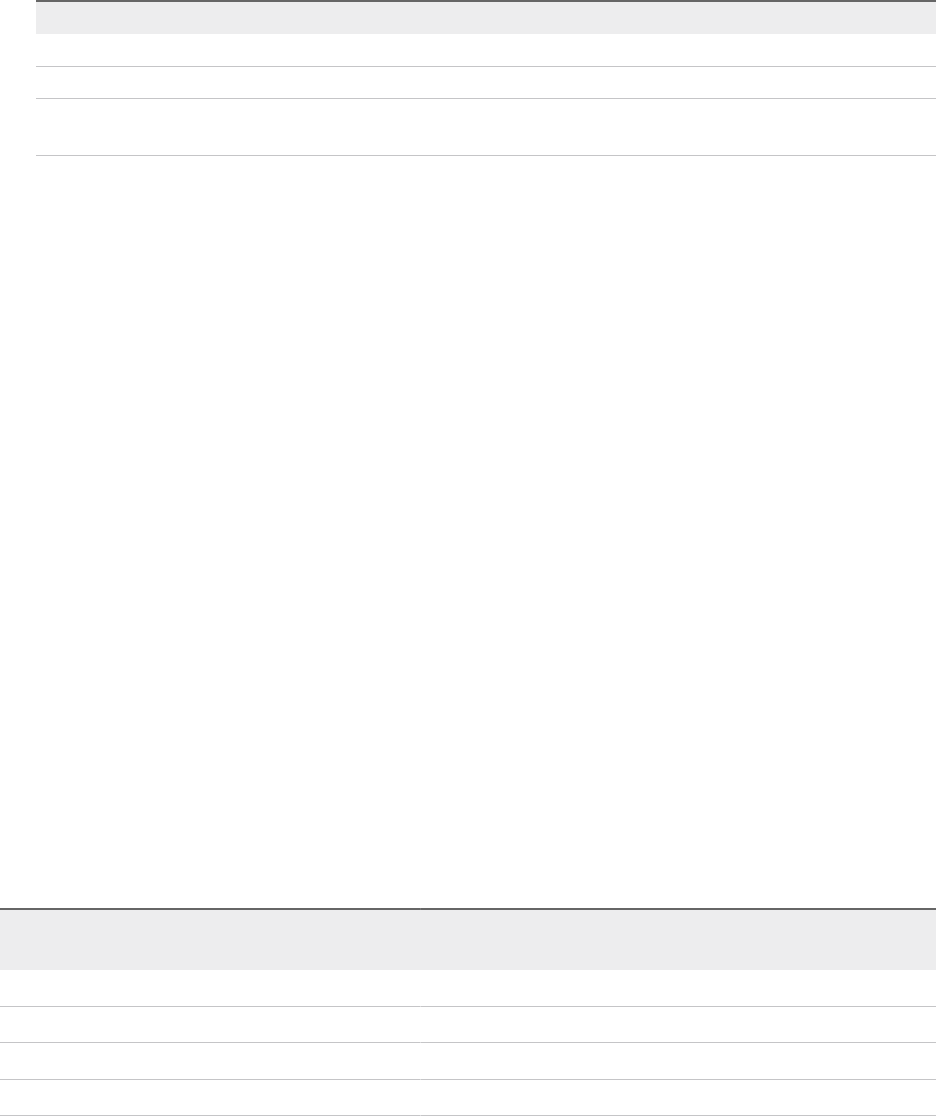This screenshot has width=936, height=1116.
Task: Select the taller third row of top table
Action: 485,127
